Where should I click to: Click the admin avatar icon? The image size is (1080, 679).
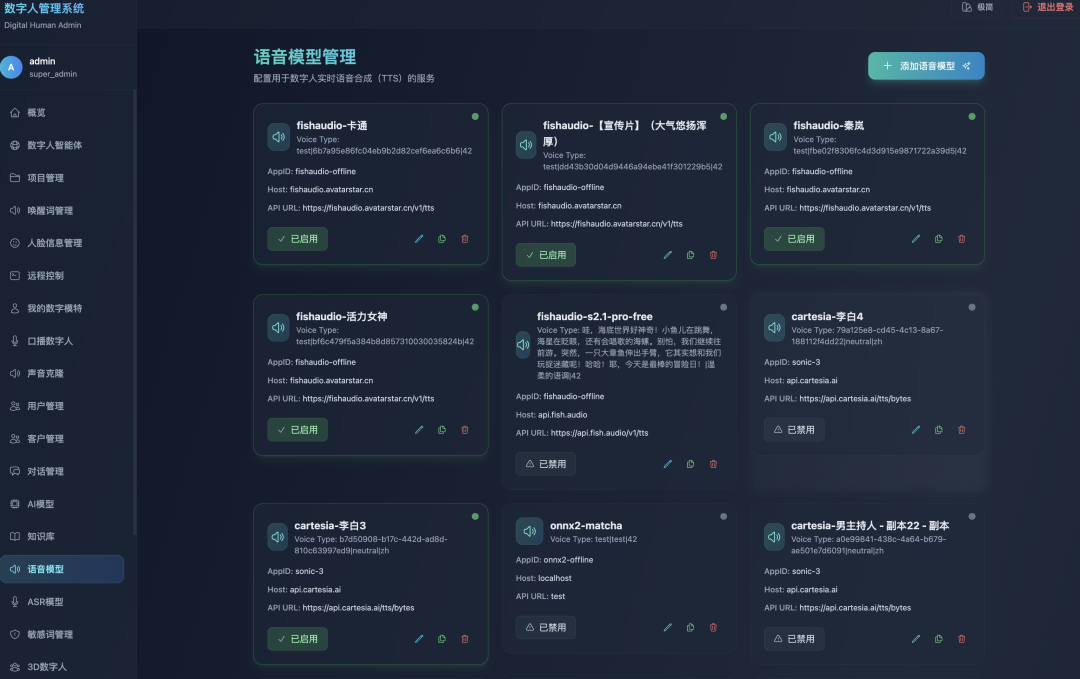(x=11, y=67)
